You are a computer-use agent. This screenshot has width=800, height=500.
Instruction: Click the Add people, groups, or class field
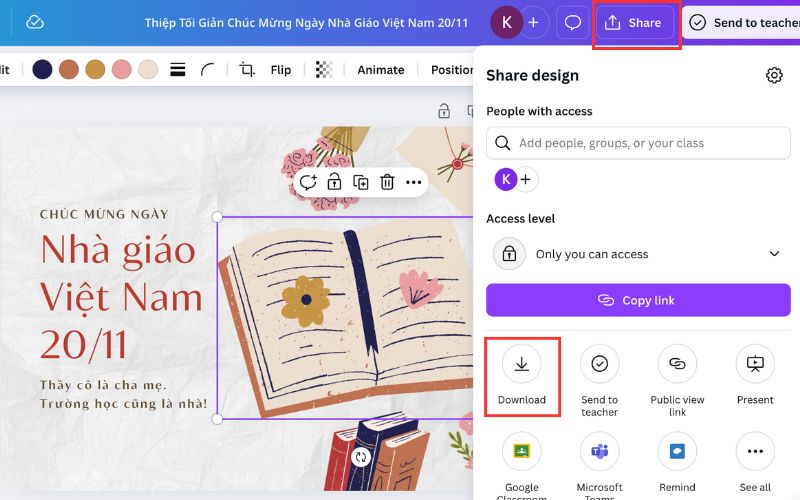(638, 143)
